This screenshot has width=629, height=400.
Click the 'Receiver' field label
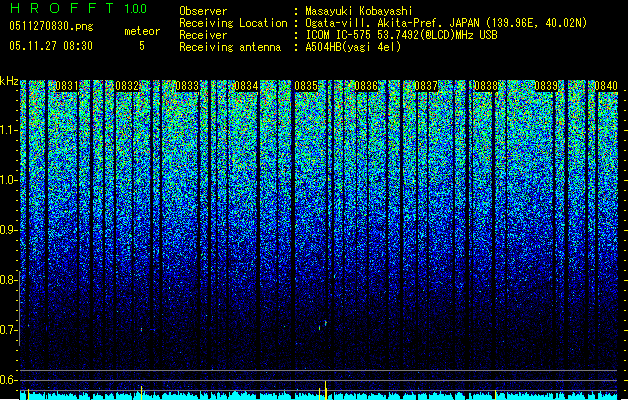tap(203, 35)
